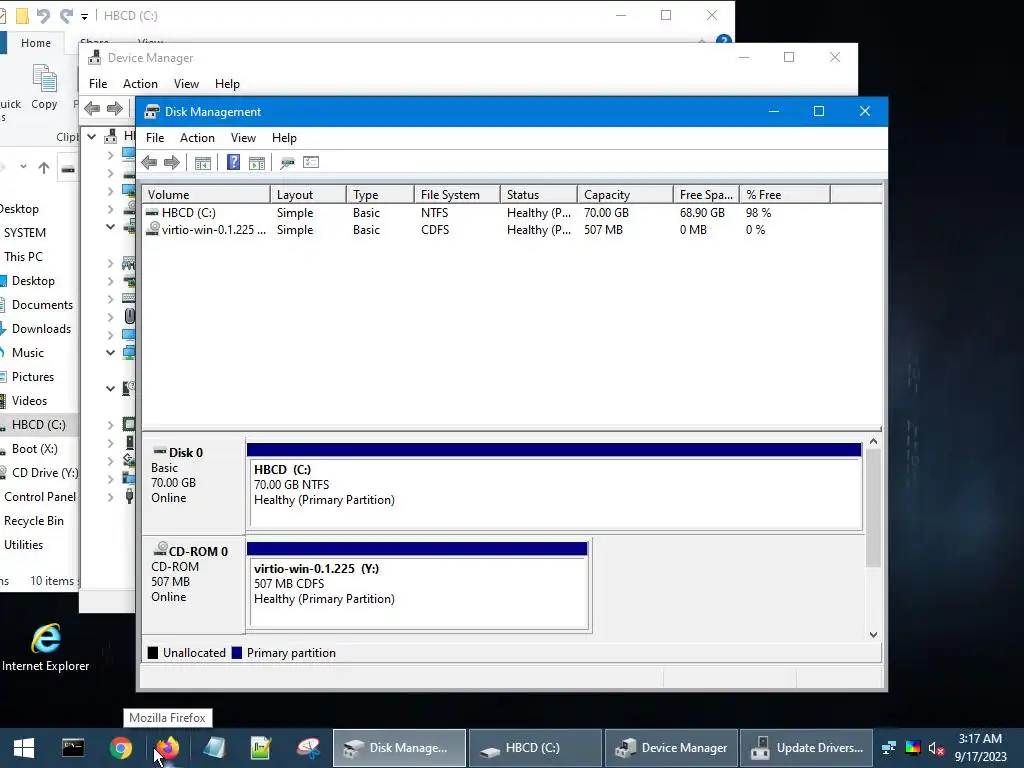Click the green notepad taskbar icon

[x=261, y=748]
